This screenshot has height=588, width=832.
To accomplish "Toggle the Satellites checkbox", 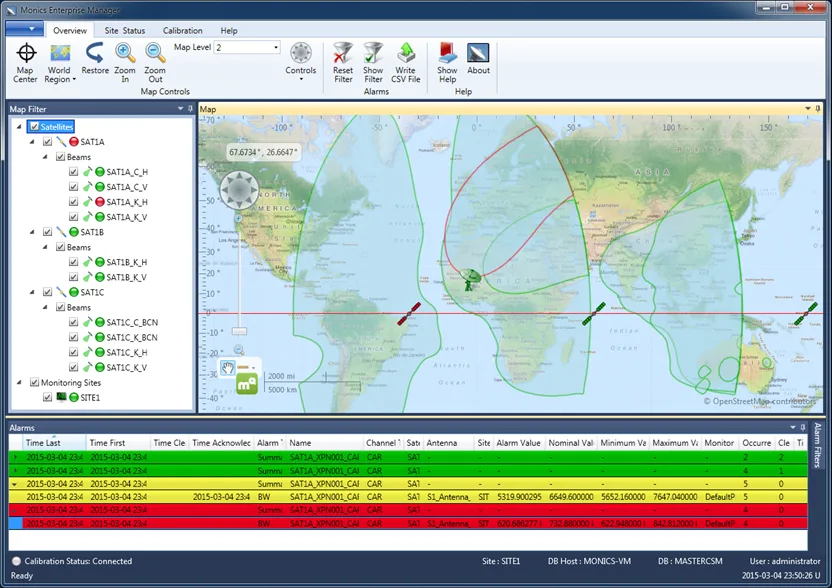I will pos(34,126).
